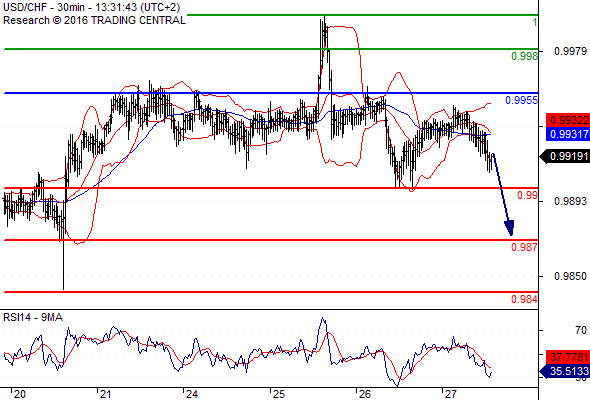Click the RSI14 - 9MA indicator title
The width and height of the screenshot is (590, 400).
pyautogui.click(x=33, y=318)
